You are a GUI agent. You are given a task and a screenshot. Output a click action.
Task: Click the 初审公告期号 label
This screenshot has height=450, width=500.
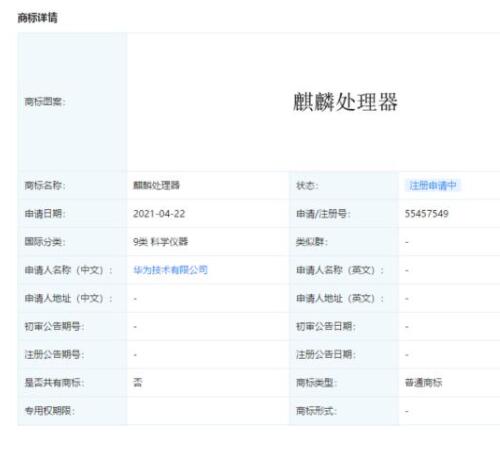[x=54, y=326]
